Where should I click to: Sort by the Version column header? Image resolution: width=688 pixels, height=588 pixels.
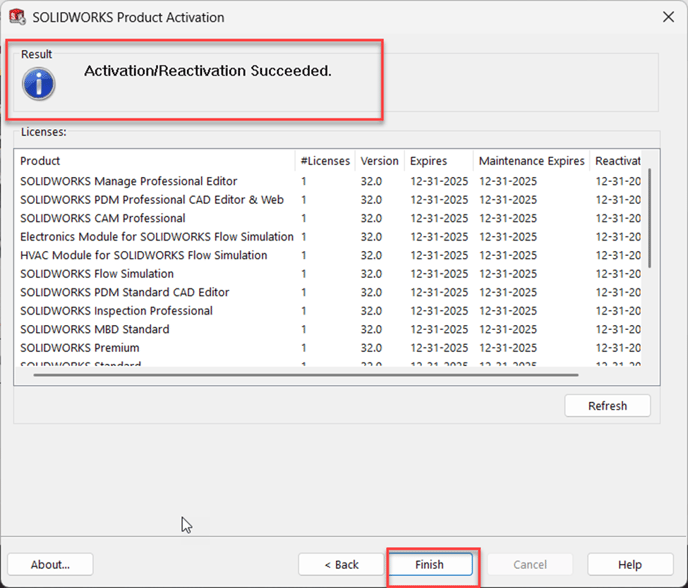click(x=380, y=161)
